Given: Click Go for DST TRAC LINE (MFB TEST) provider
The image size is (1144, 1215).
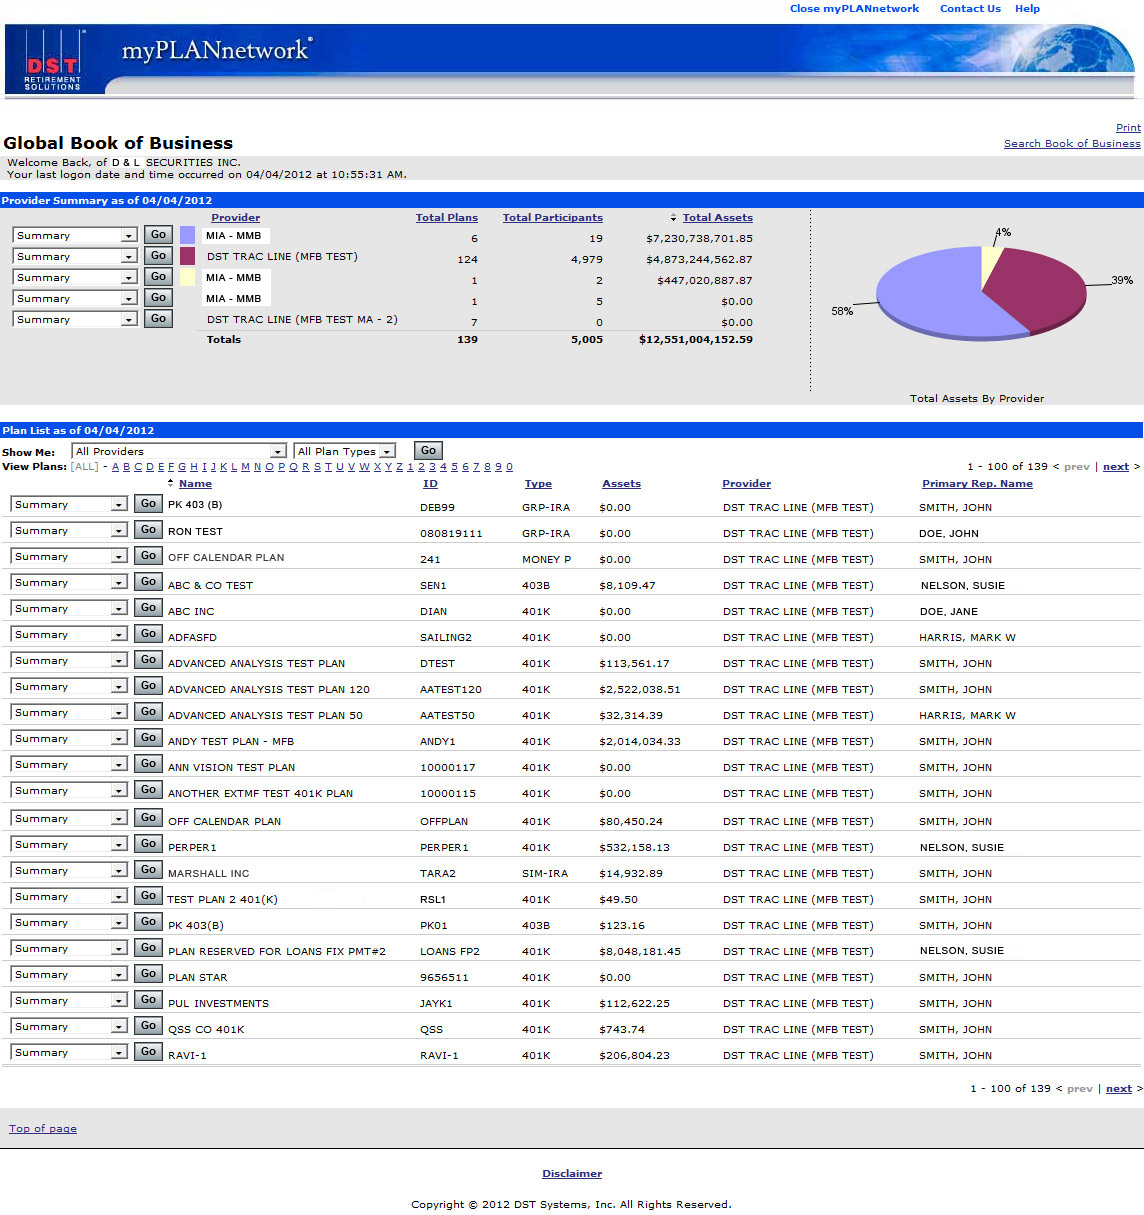Looking at the screenshot, I should [x=158, y=256].
